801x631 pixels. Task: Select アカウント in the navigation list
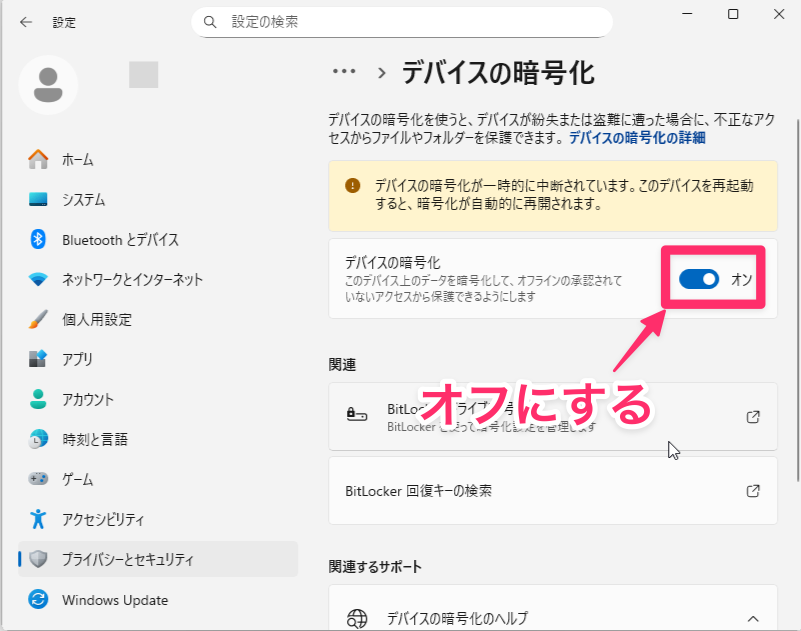pyautogui.click(x=87, y=399)
